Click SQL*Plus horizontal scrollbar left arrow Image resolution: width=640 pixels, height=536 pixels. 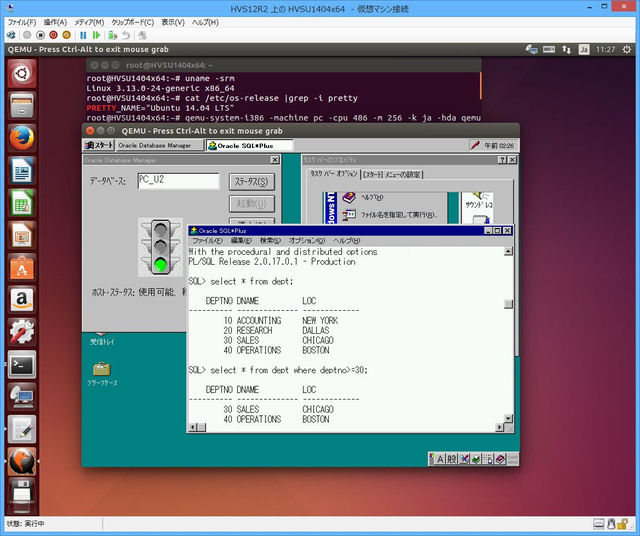tap(193, 427)
